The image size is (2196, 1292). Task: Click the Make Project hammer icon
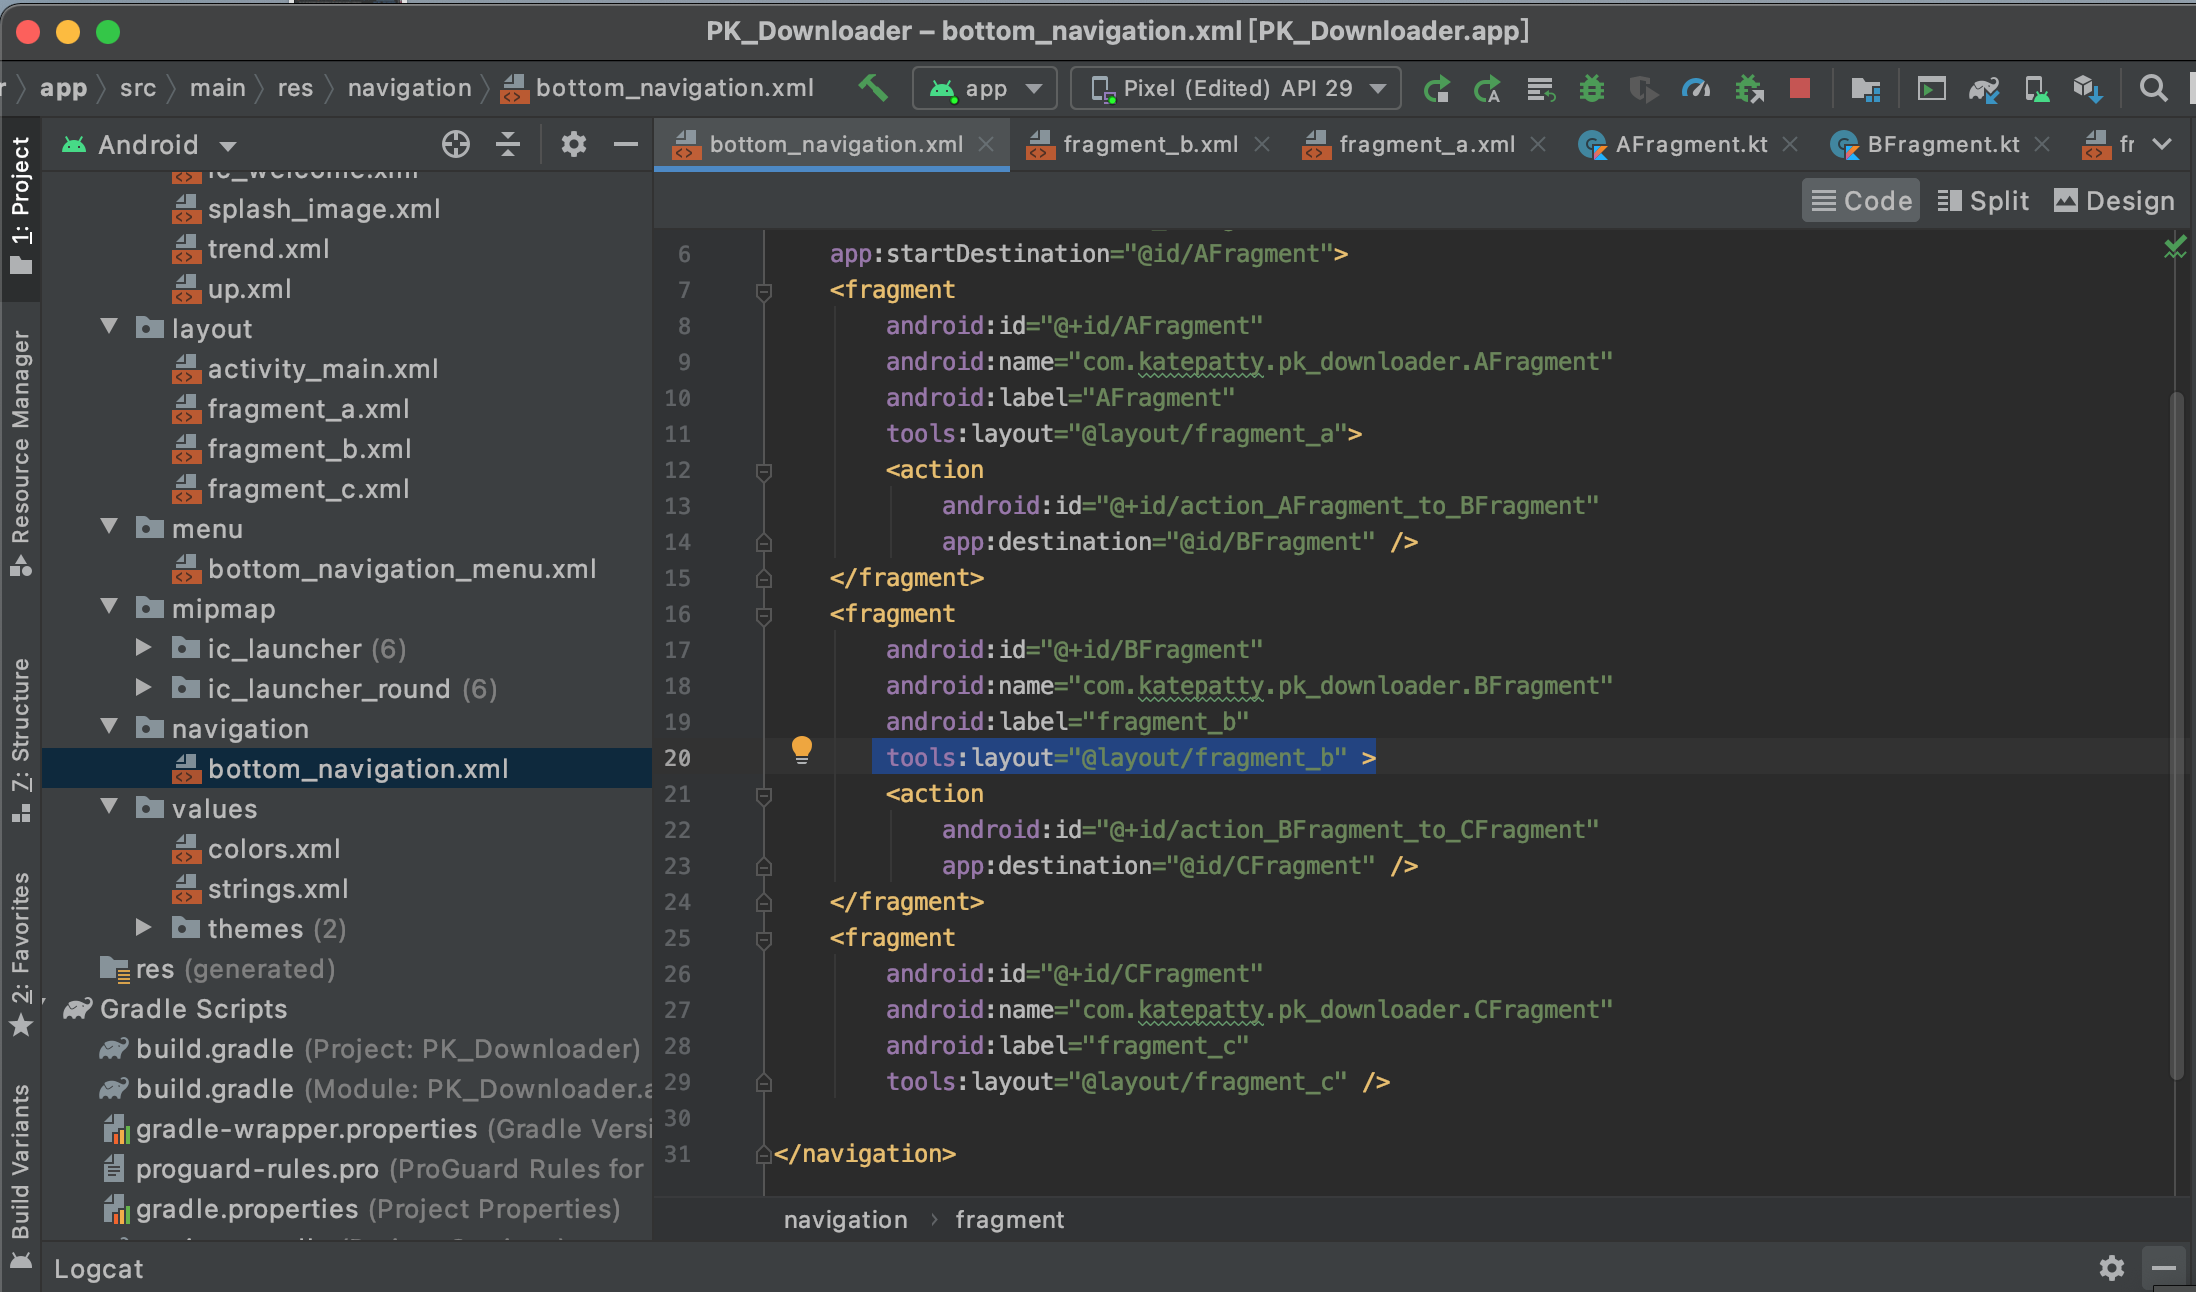click(873, 88)
